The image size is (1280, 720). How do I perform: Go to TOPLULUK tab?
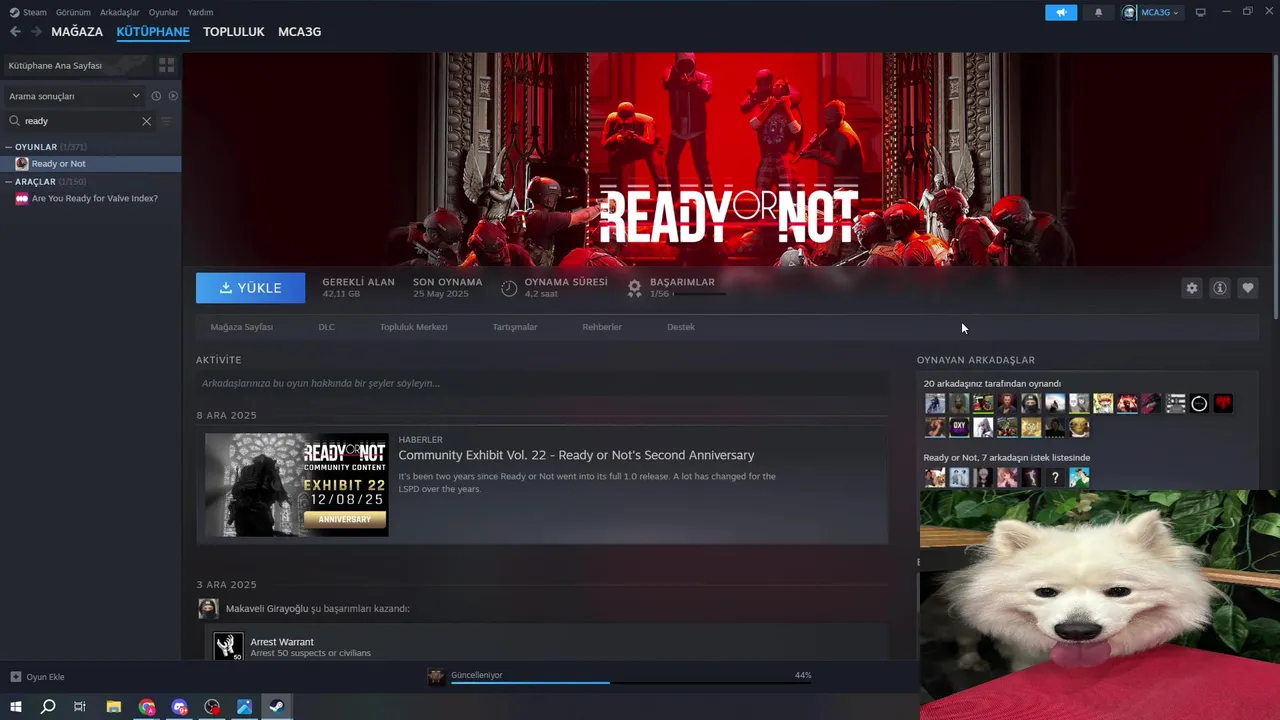click(234, 32)
